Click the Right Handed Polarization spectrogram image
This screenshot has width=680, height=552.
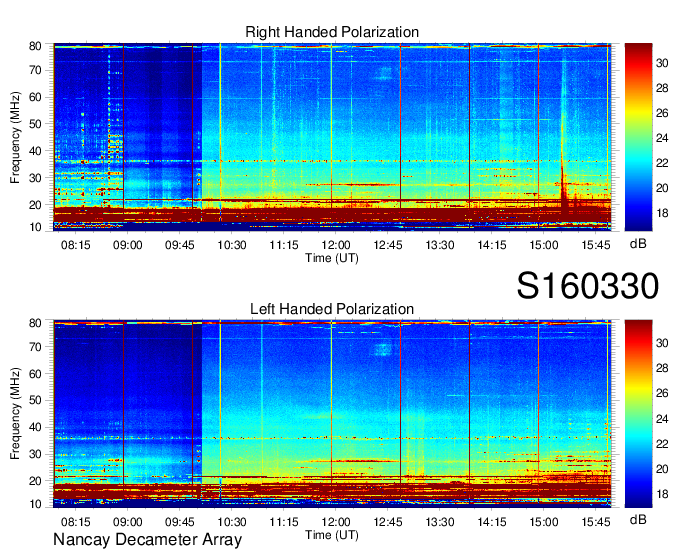coord(332,137)
